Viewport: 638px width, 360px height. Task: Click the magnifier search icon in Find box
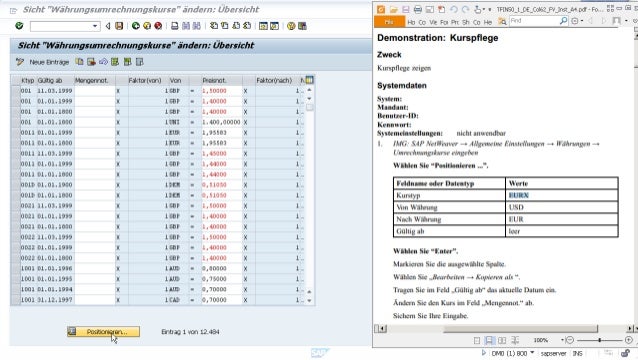(564, 21)
